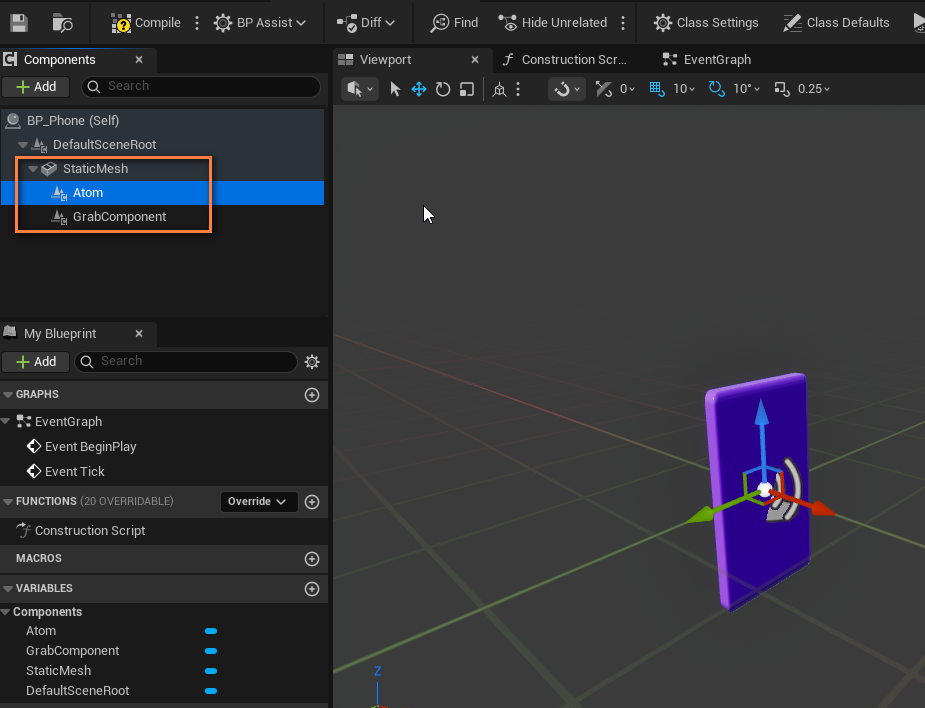Click the blue Z-axis gizmo arrow
The image size is (925, 708).
[x=762, y=413]
